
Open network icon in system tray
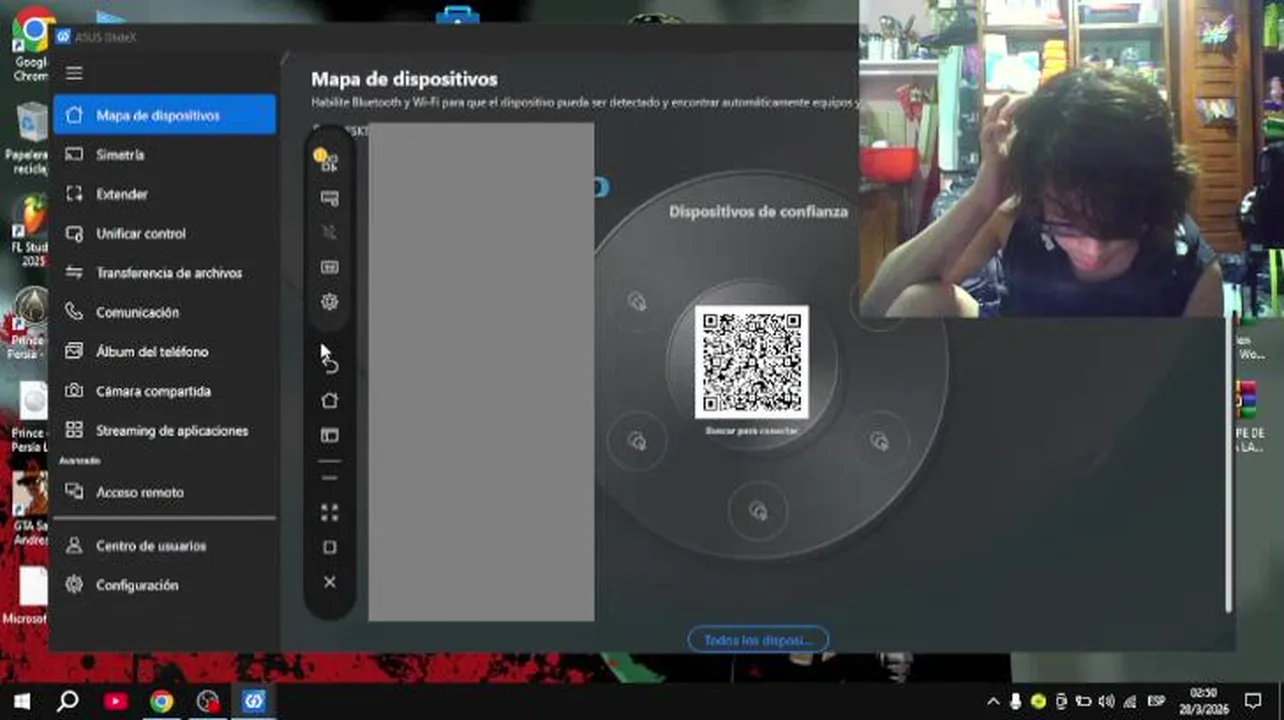[1129, 701]
